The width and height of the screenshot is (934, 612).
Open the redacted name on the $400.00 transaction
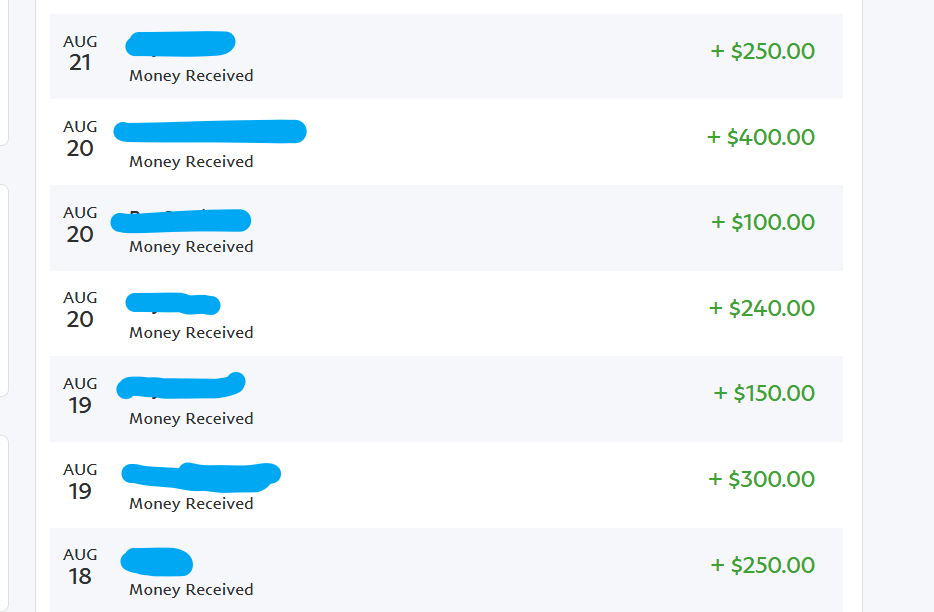[210, 131]
